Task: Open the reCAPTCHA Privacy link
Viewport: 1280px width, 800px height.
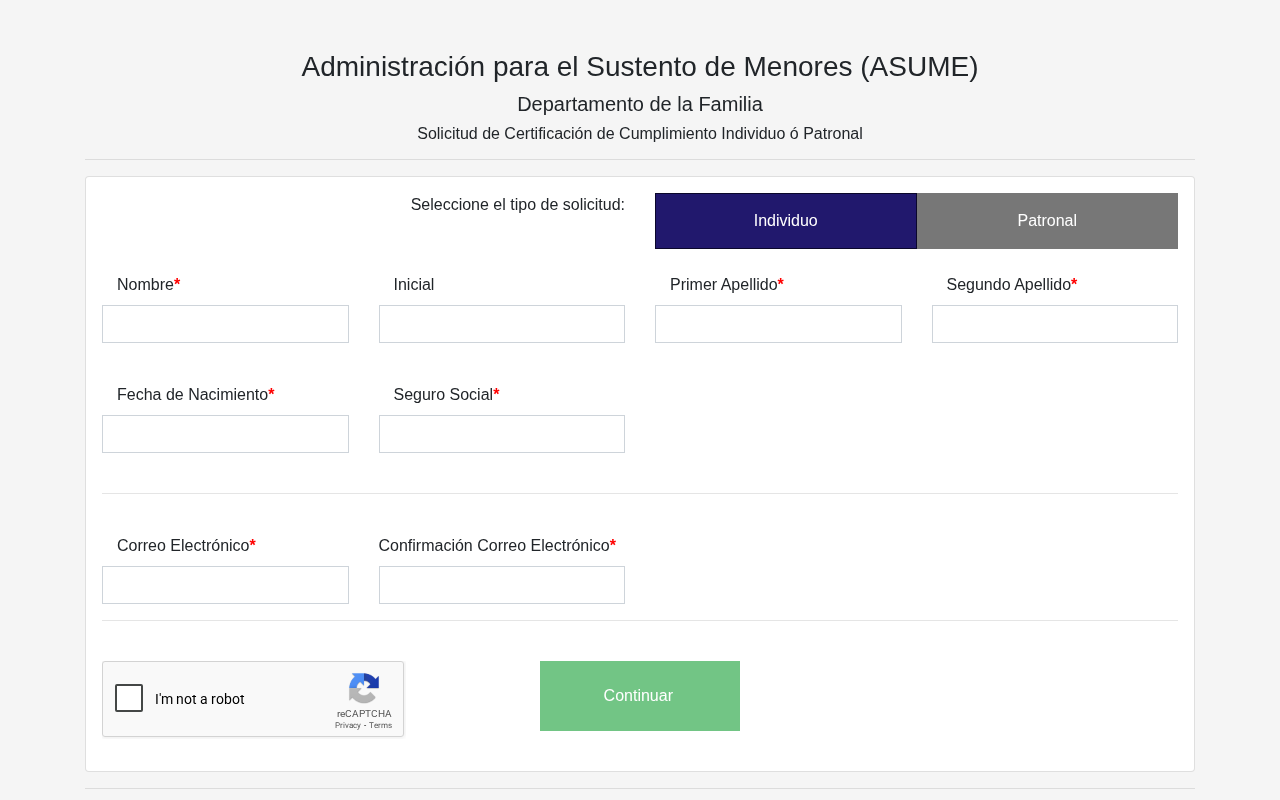Action: point(347,725)
